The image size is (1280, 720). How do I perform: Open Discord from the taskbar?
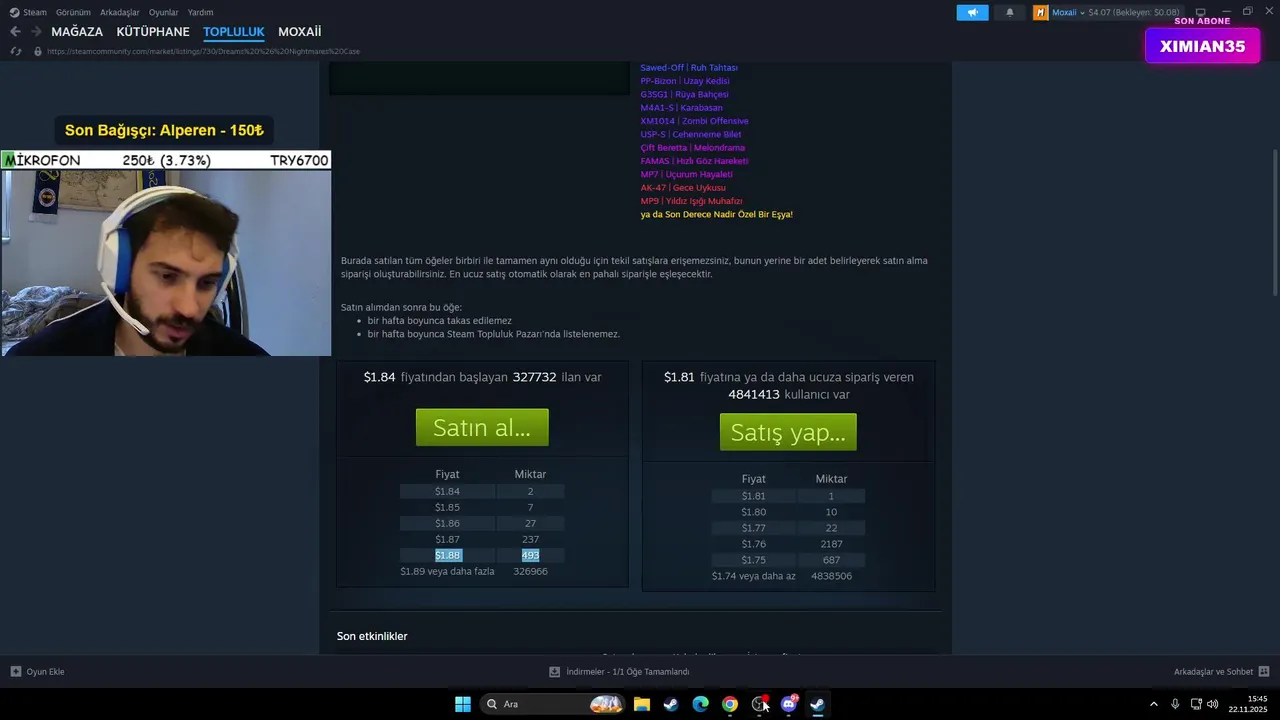[x=789, y=704]
